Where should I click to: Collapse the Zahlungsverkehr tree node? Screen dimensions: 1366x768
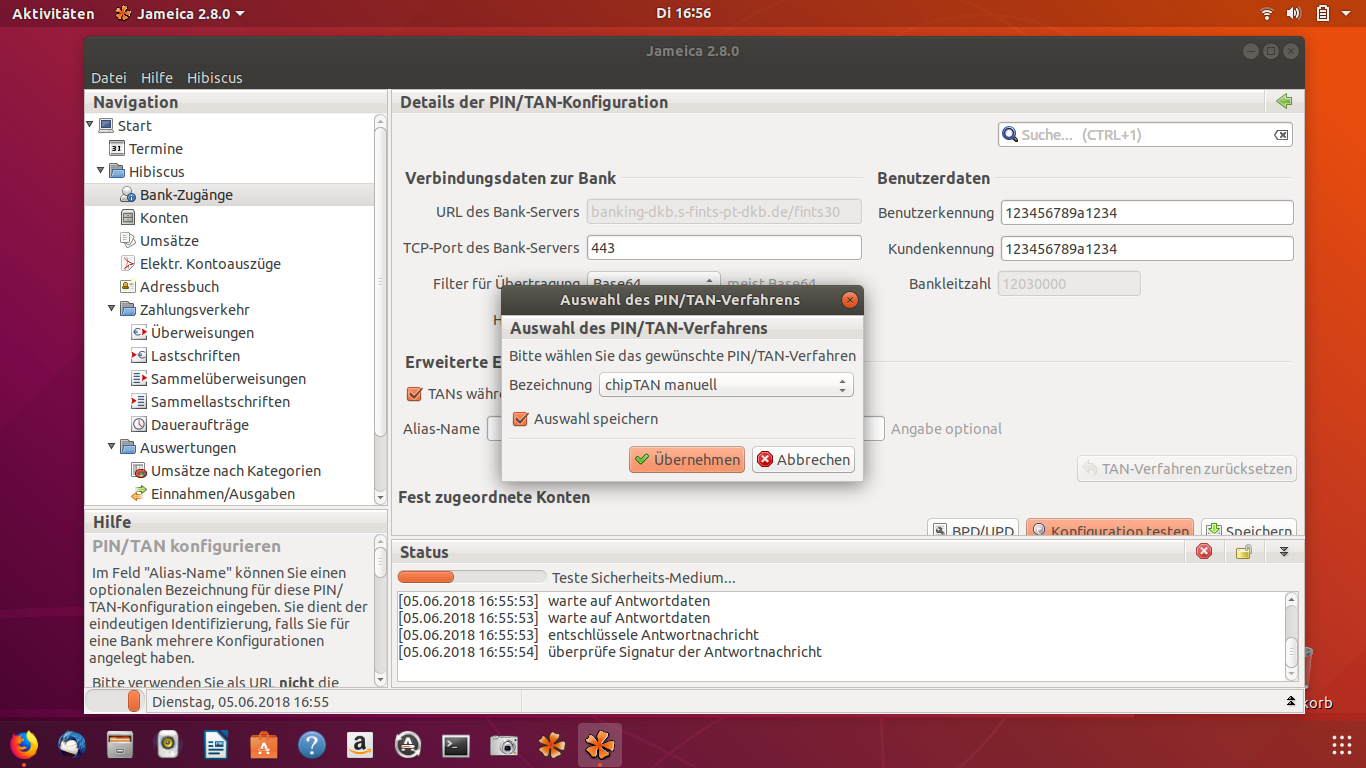[x=111, y=308]
